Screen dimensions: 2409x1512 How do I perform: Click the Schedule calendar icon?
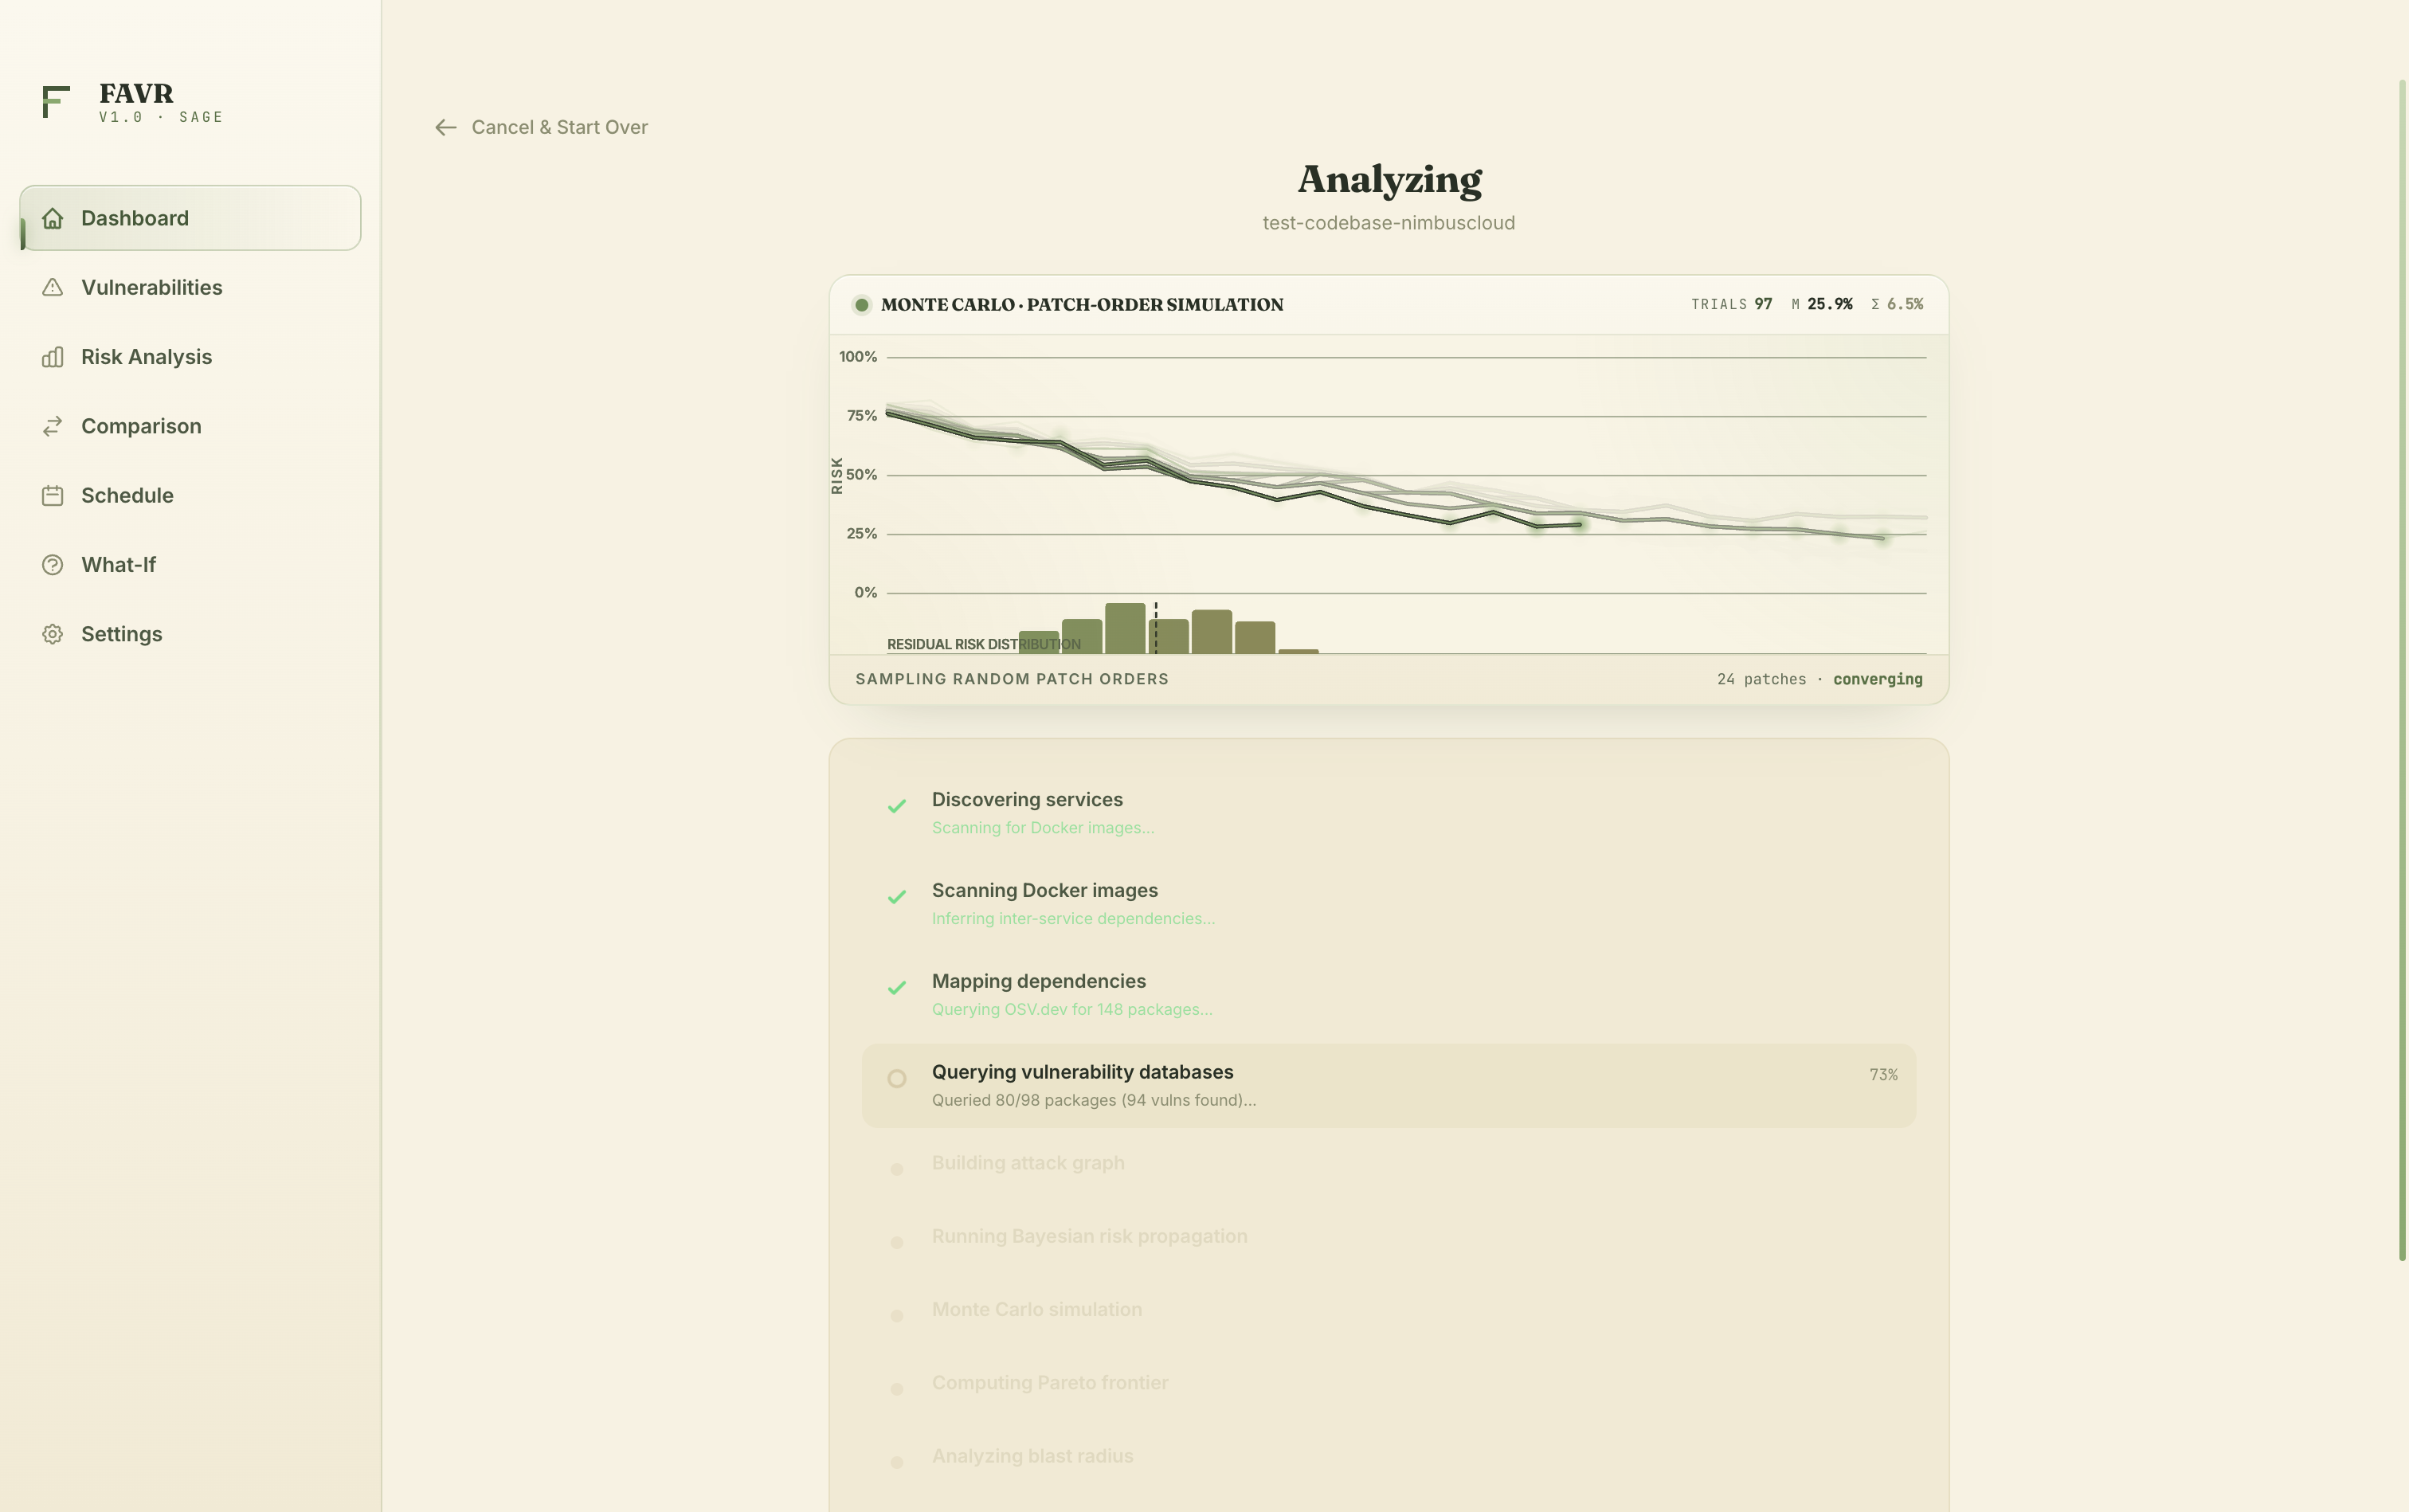pyautogui.click(x=53, y=496)
